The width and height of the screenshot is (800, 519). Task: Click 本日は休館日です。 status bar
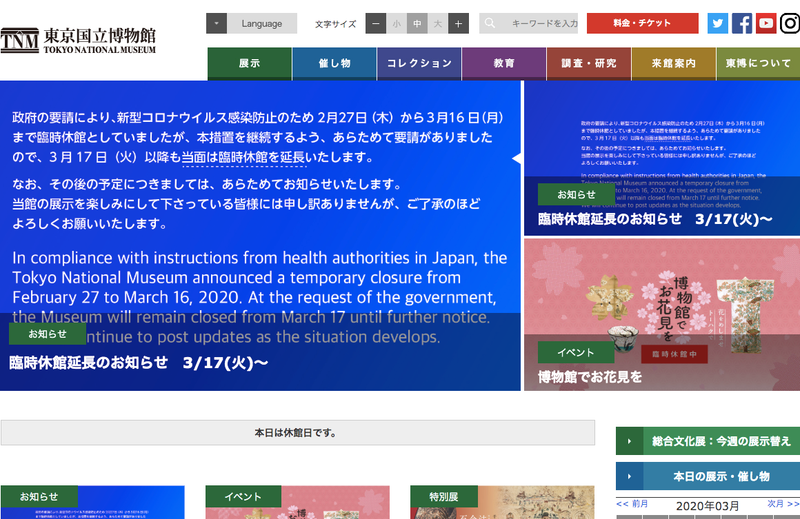point(298,433)
